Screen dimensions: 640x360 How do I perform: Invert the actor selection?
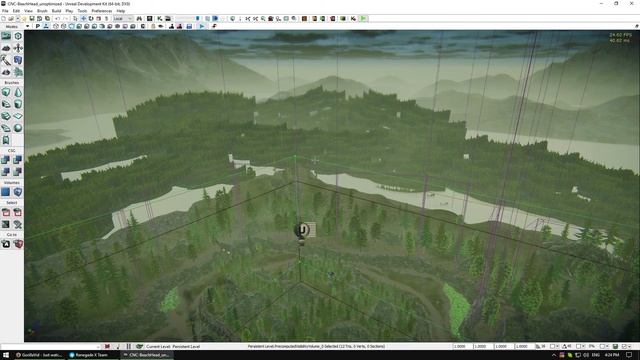click(6, 224)
